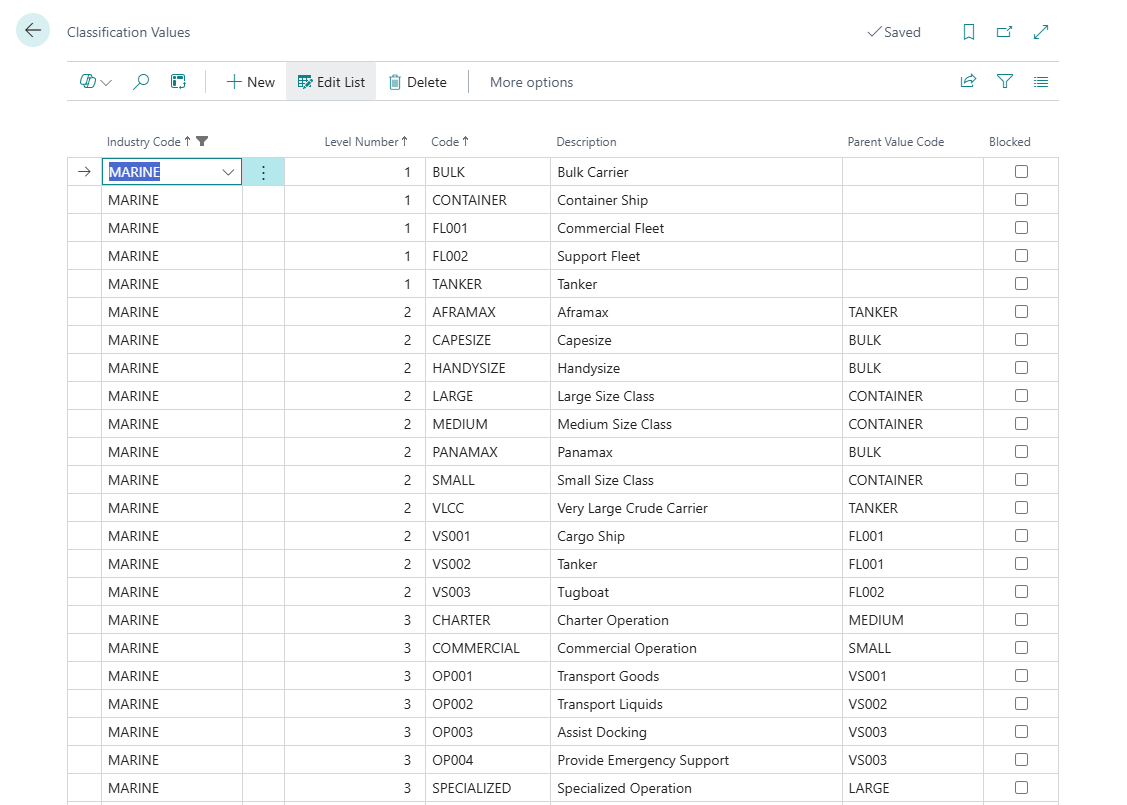Enable Blocked on the SPECIALIZED row

(1021, 788)
